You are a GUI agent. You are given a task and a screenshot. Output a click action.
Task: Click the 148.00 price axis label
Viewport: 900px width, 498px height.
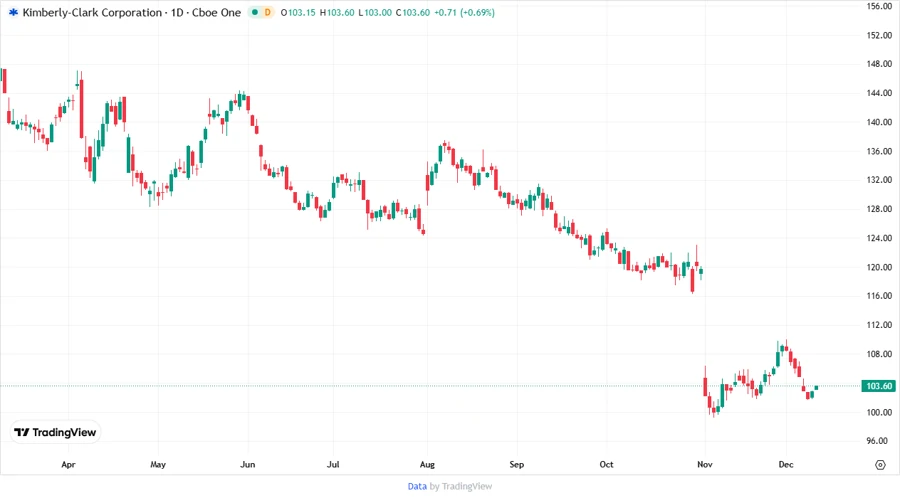coord(879,64)
